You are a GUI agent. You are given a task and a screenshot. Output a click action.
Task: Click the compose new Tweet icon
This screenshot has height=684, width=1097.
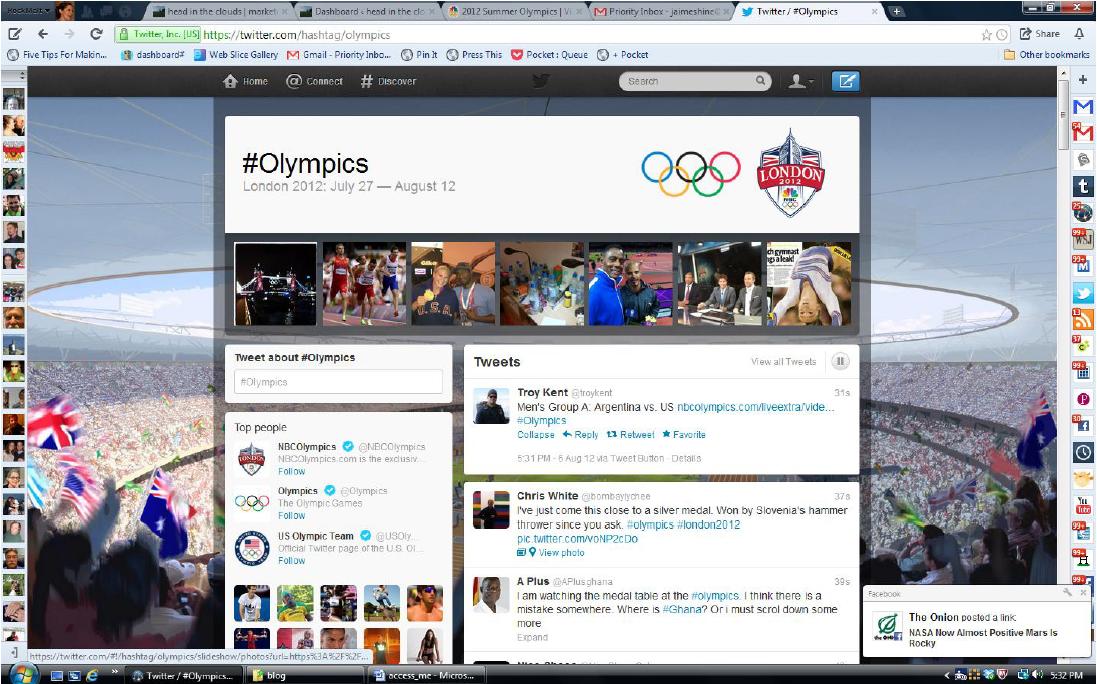pyautogui.click(x=845, y=81)
